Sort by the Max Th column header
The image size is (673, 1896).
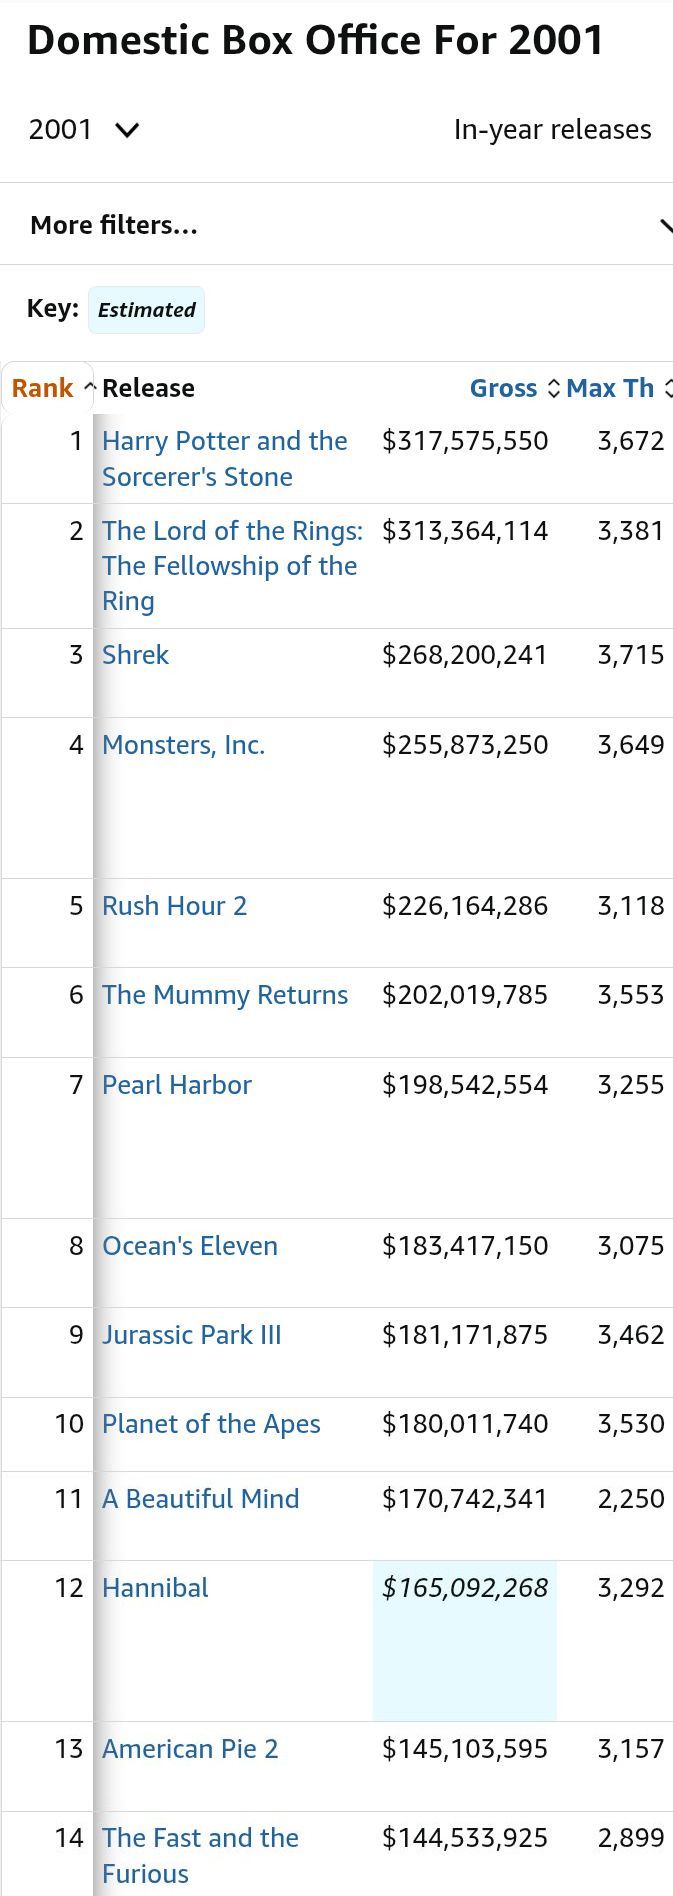(x=611, y=388)
